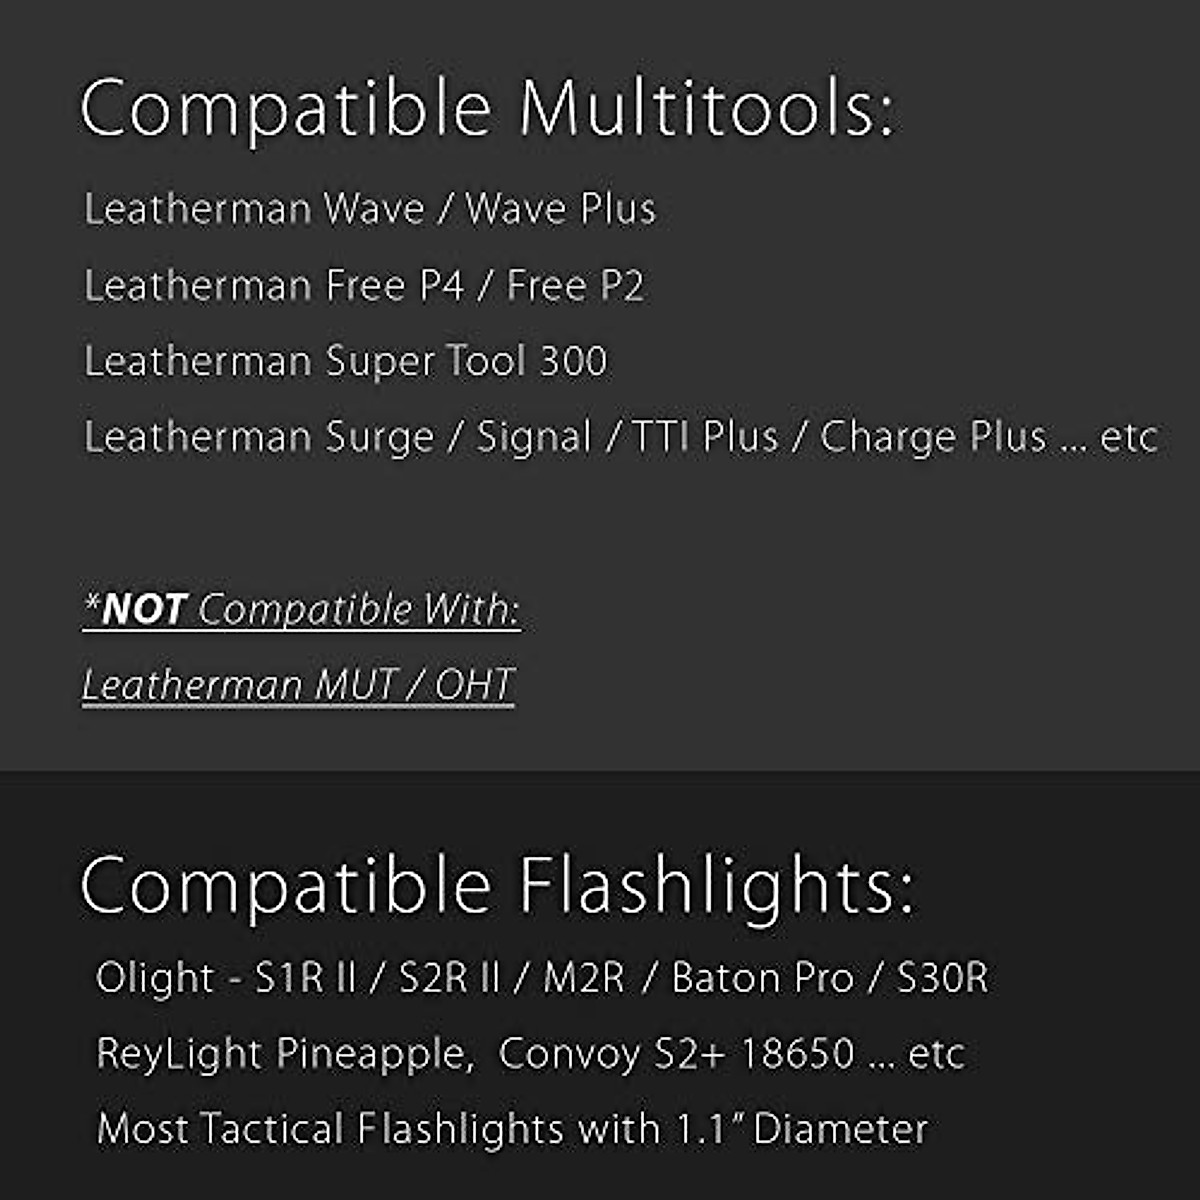Click the "Leatherman Super Tool 300" line

(x=345, y=361)
